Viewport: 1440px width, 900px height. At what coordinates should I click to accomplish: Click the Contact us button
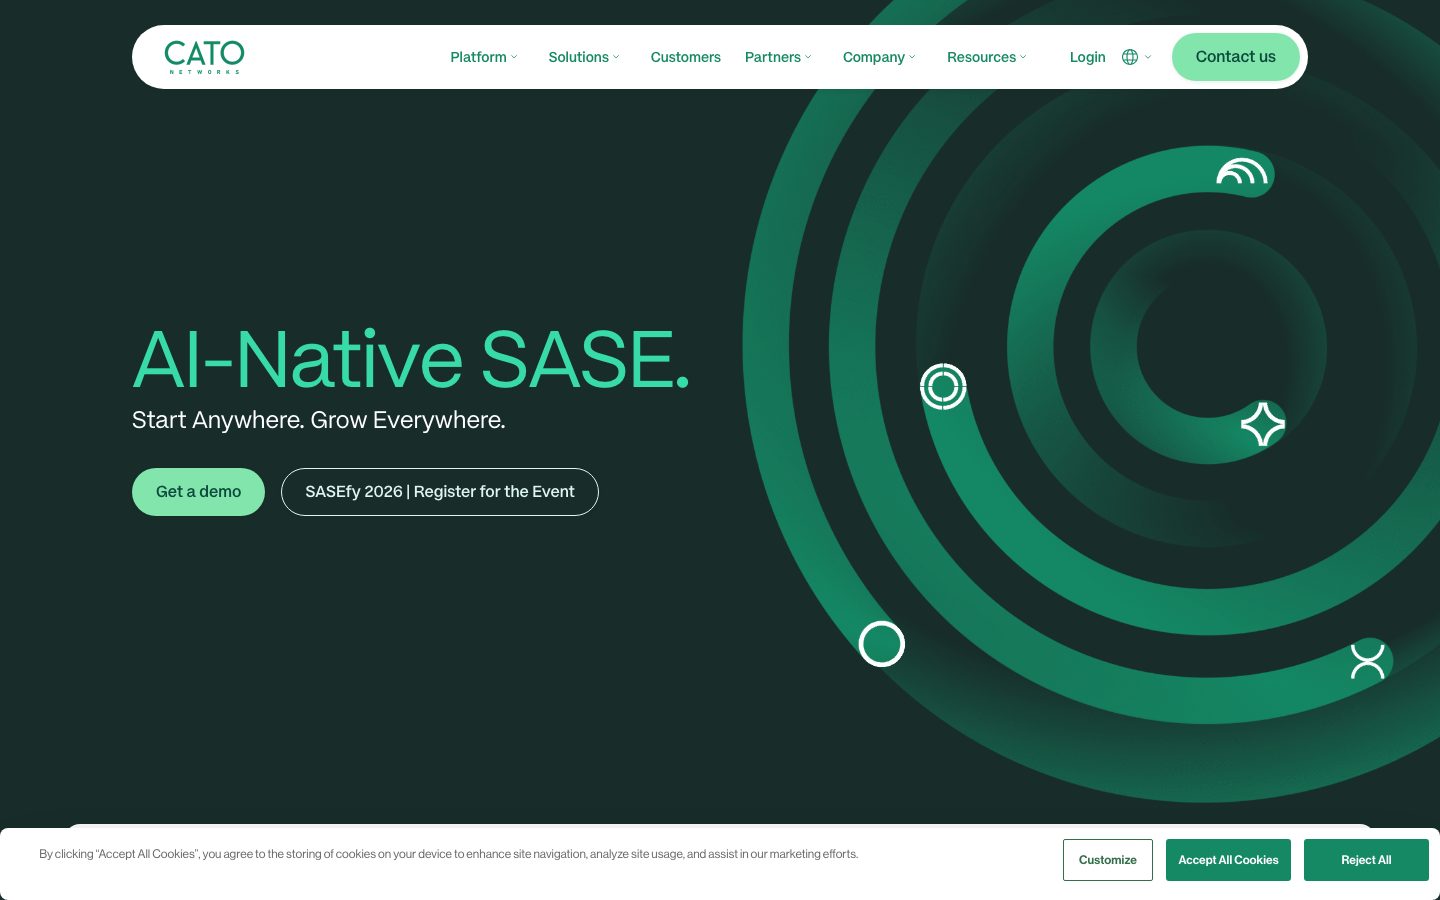[1236, 57]
